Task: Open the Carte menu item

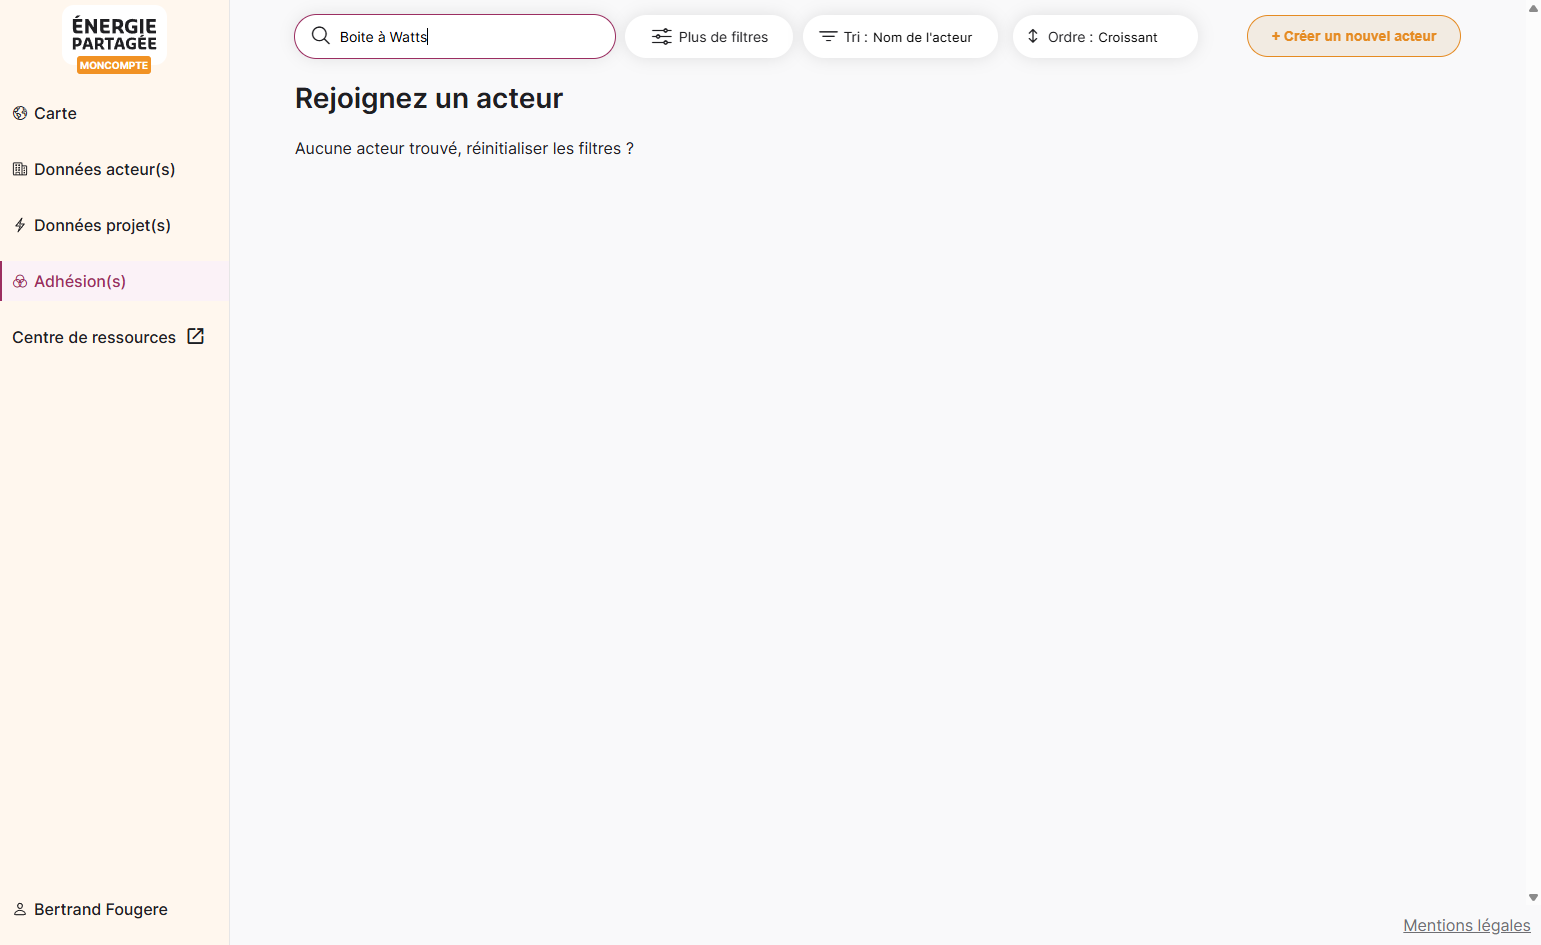Action: pos(115,113)
